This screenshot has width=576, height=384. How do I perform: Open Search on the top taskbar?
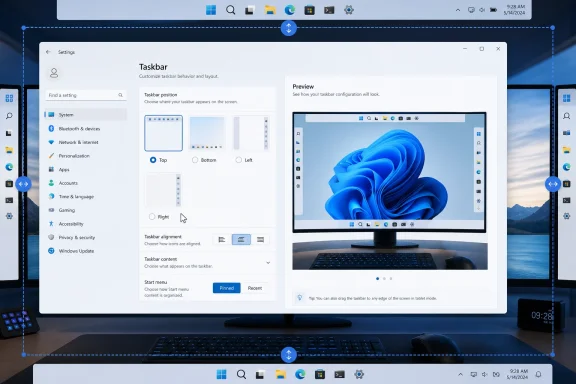tap(231, 10)
